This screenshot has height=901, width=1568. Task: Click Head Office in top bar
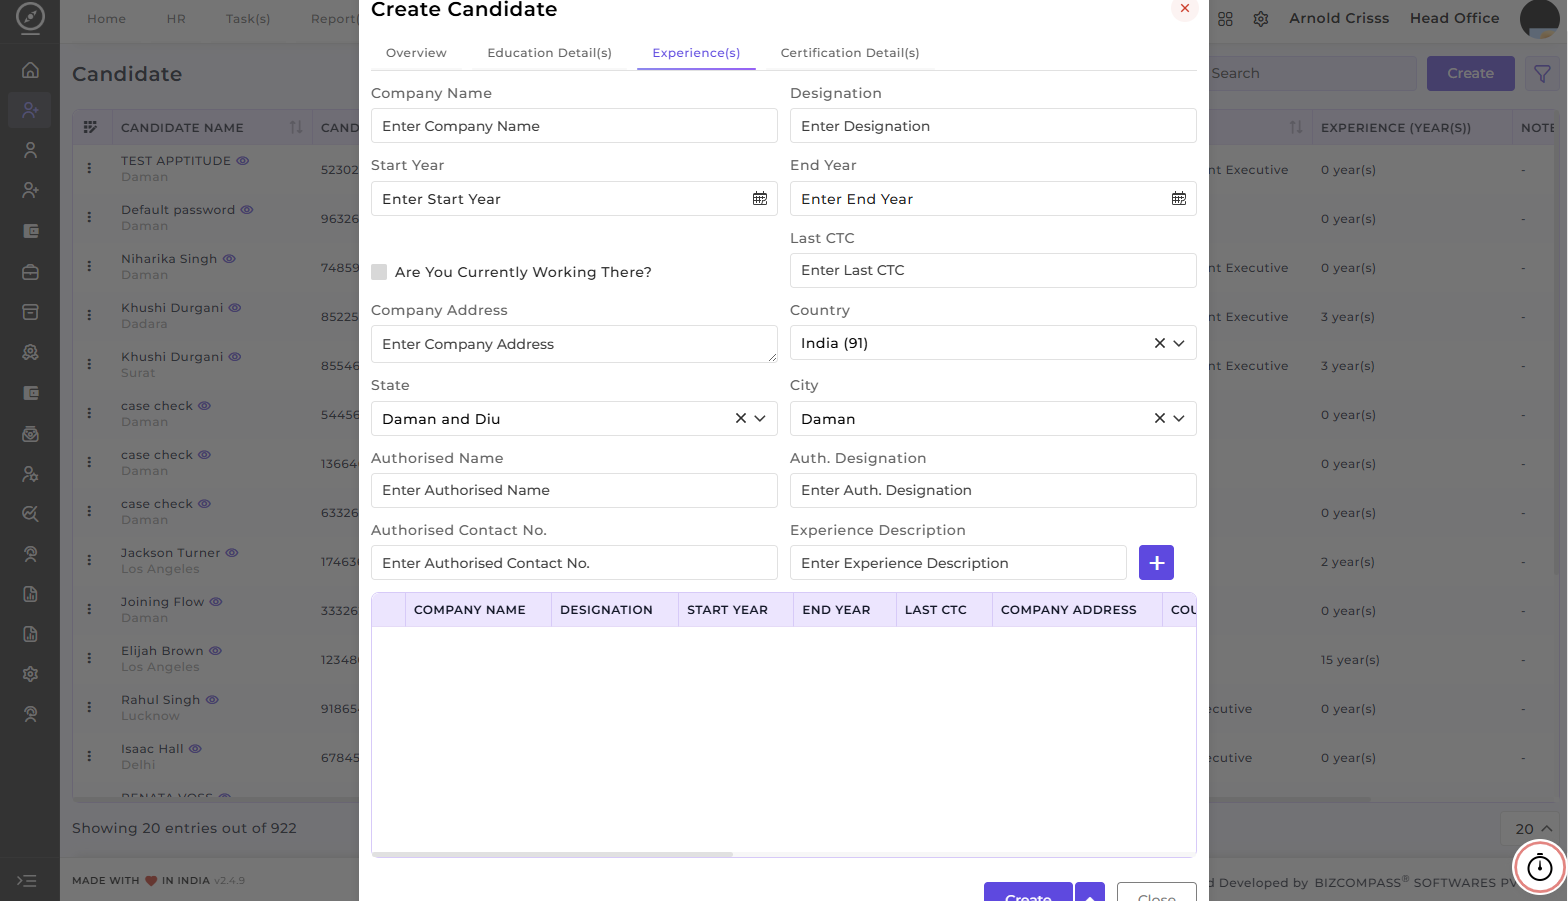[x=1454, y=18]
